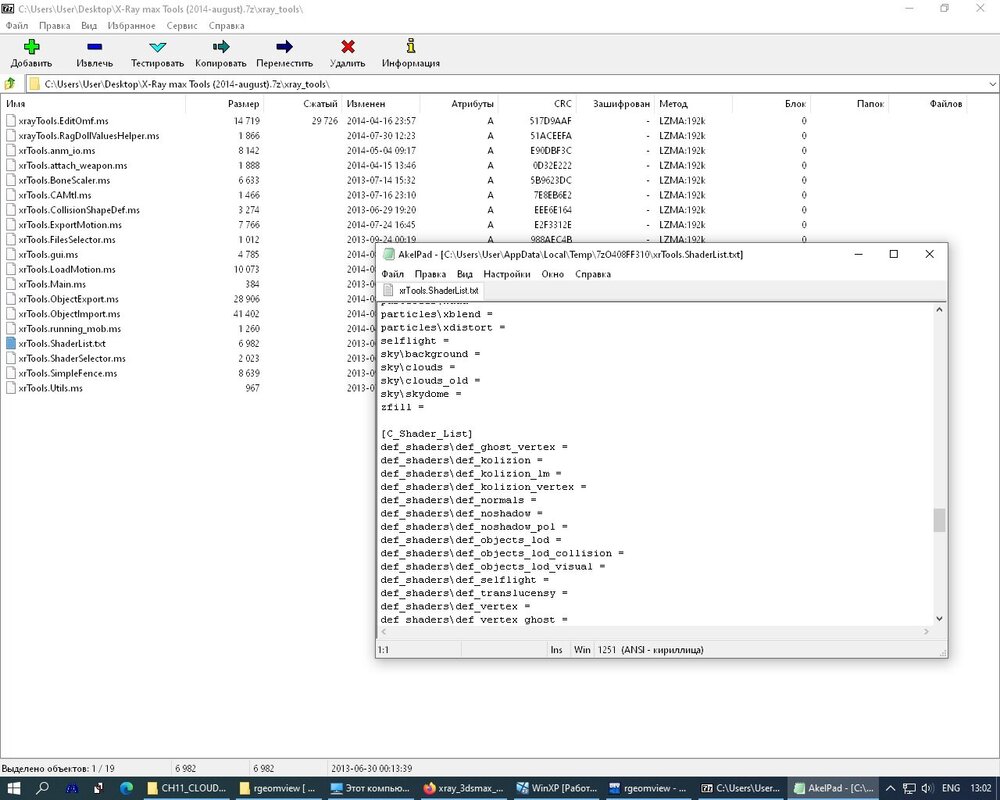The height and width of the screenshot is (800, 1000).
Task: Select xrayTools.EditOmf.ms file entry
Action: click(x=63, y=120)
